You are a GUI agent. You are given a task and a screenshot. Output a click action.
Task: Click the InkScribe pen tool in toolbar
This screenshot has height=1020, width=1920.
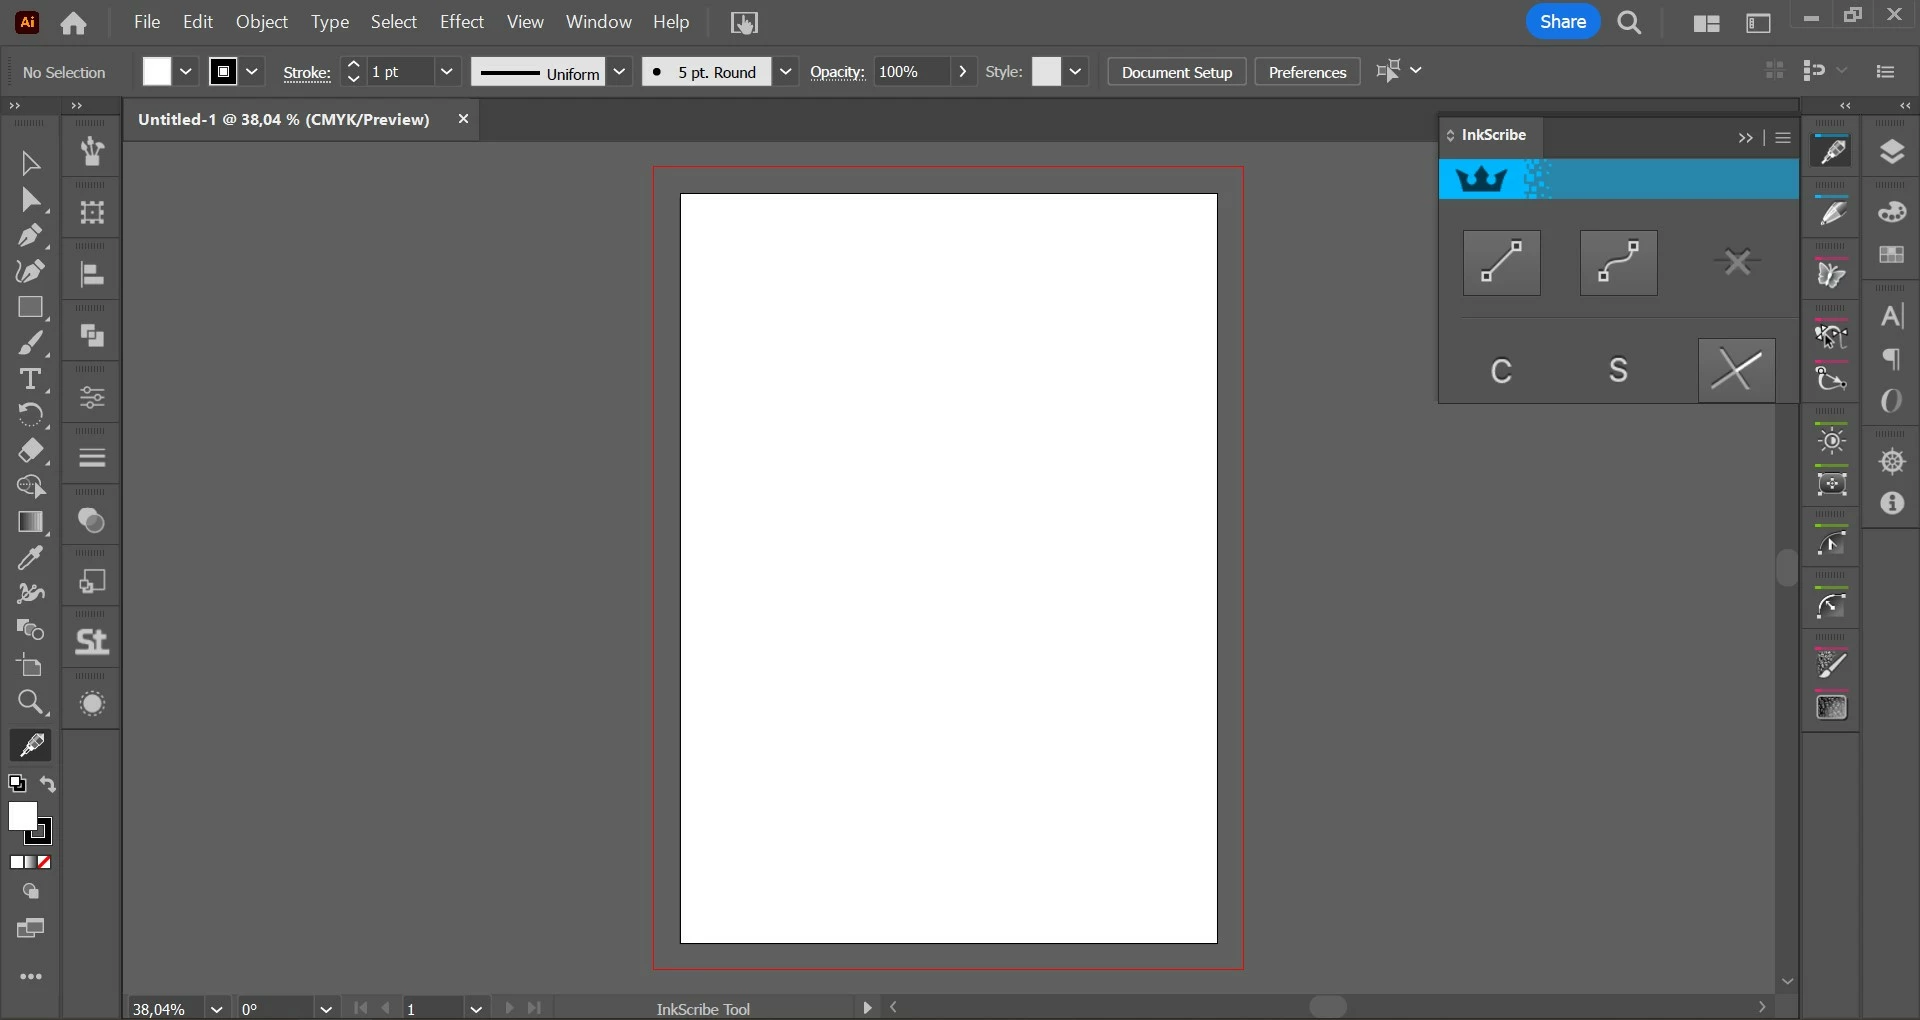pyautogui.click(x=30, y=746)
